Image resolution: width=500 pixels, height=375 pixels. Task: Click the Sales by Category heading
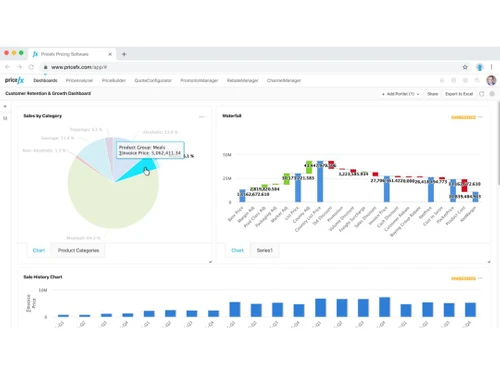tap(42, 116)
